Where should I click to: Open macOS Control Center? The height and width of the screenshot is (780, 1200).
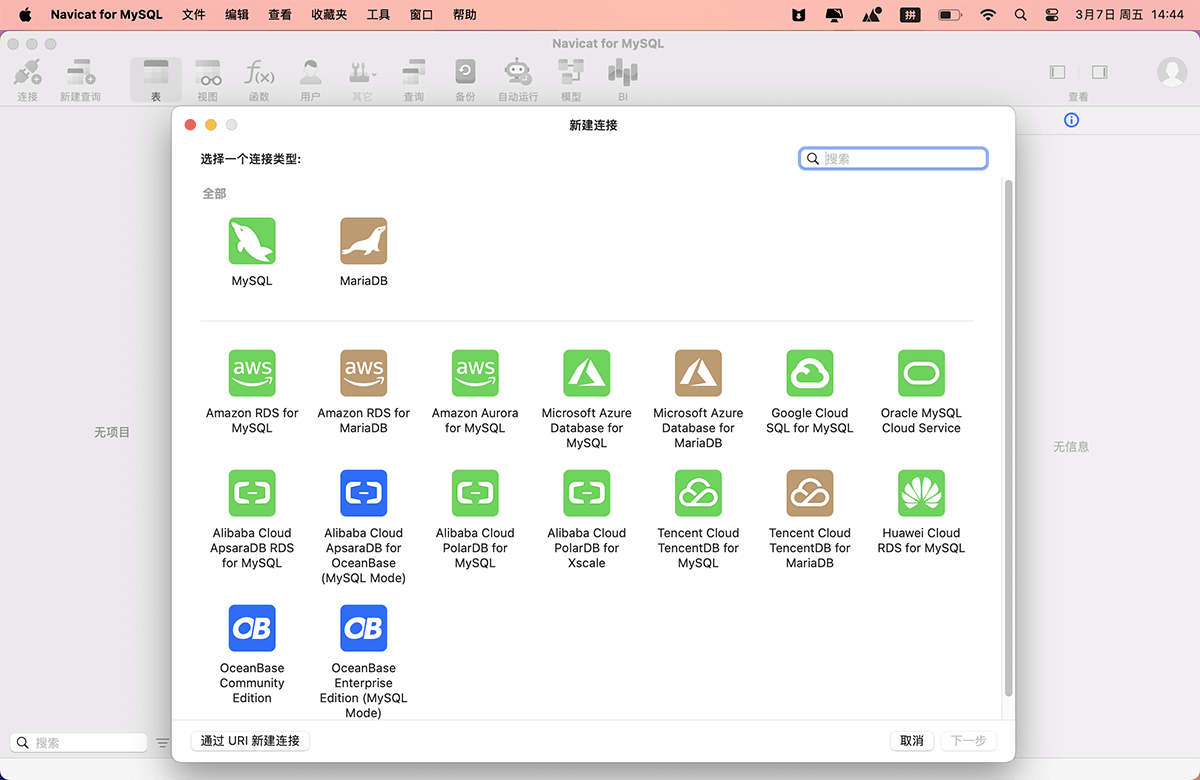coord(1052,15)
